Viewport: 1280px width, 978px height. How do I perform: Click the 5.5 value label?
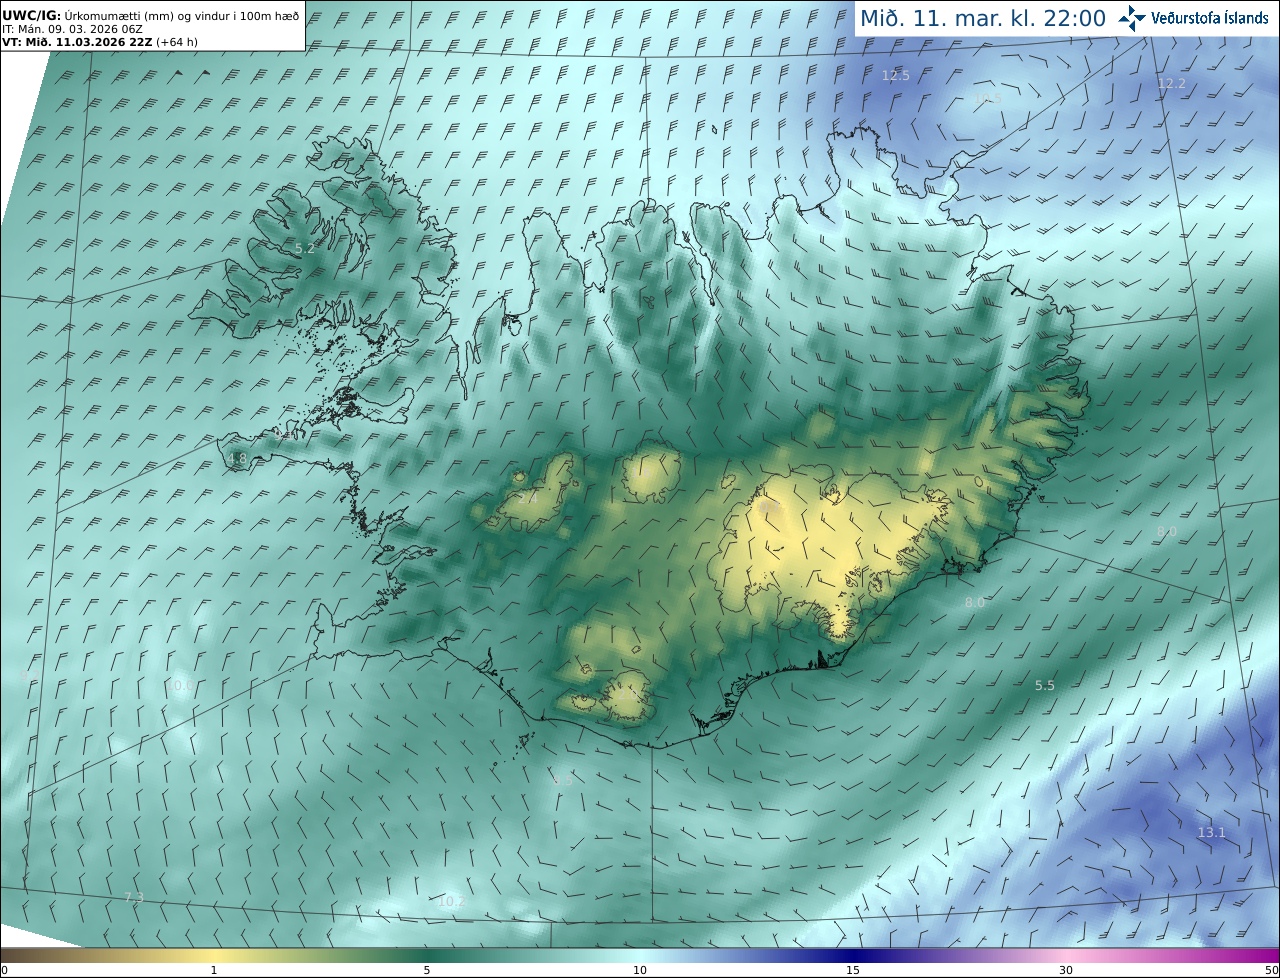[x=1045, y=686]
